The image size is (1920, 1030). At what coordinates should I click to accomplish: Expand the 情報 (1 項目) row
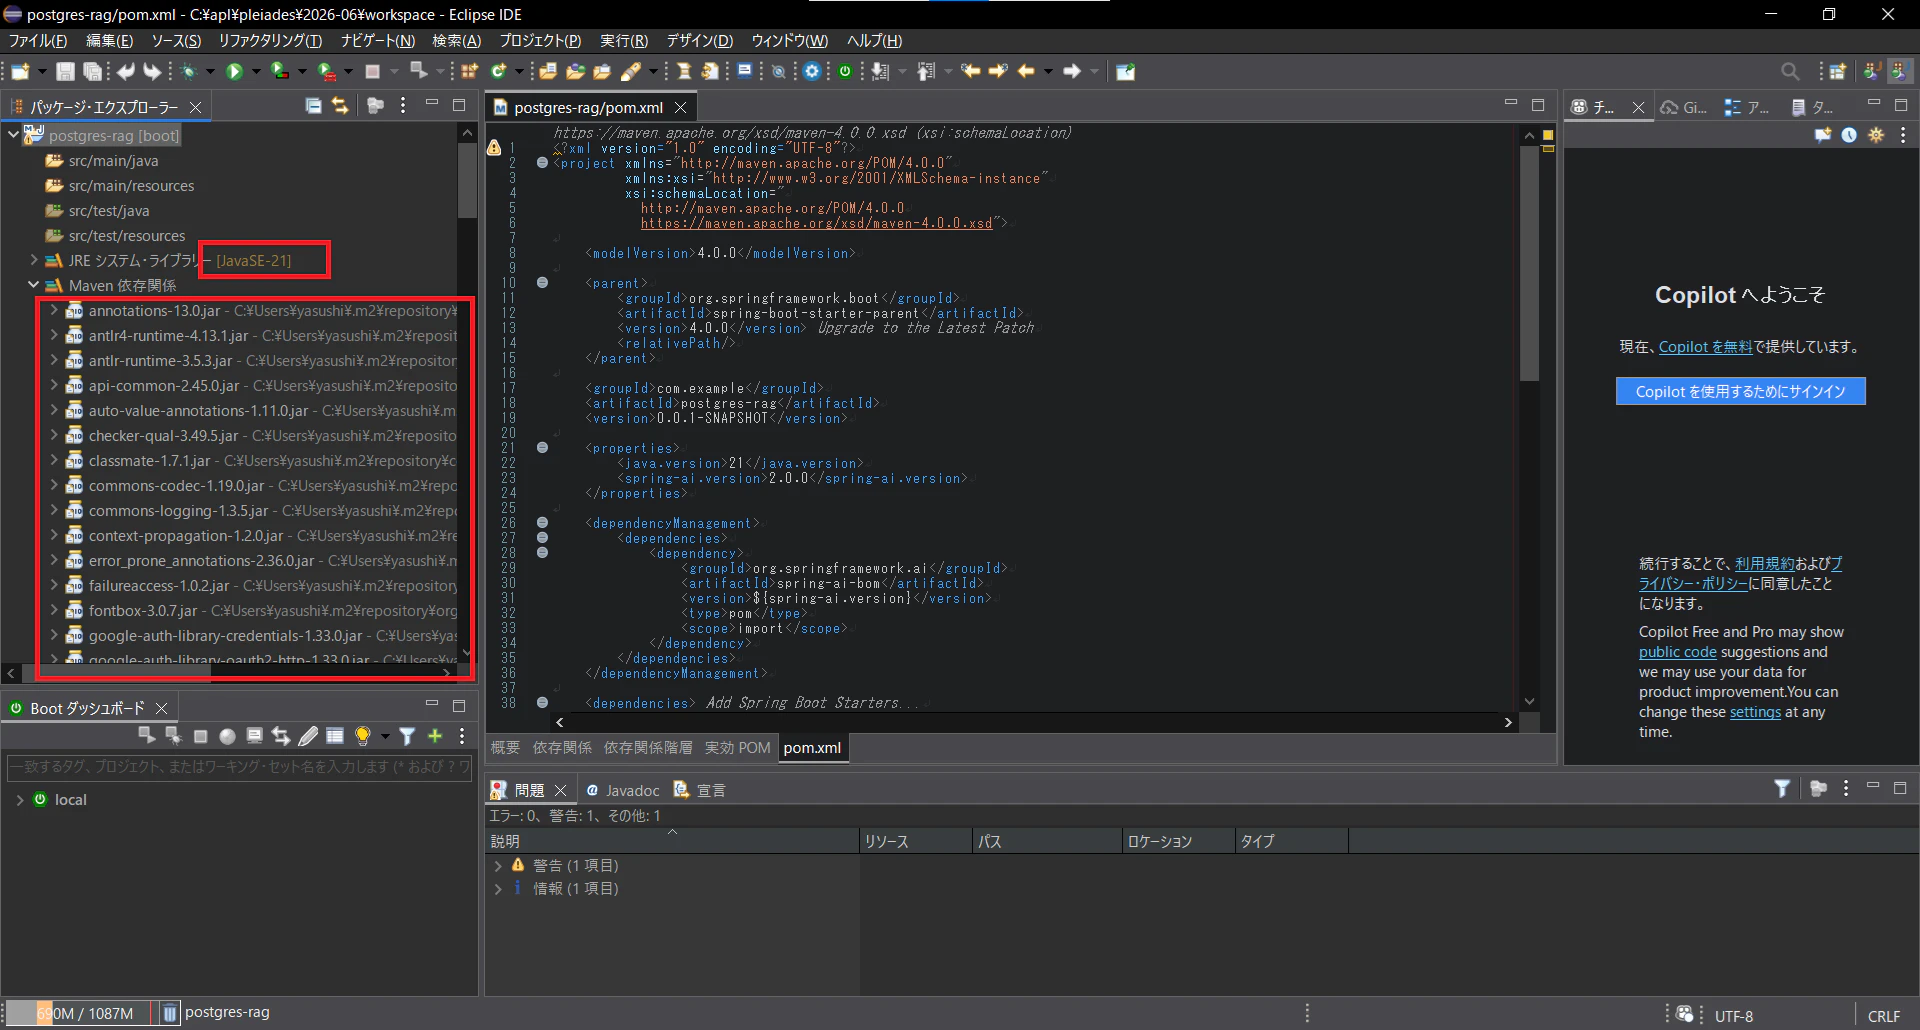coord(497,888)
